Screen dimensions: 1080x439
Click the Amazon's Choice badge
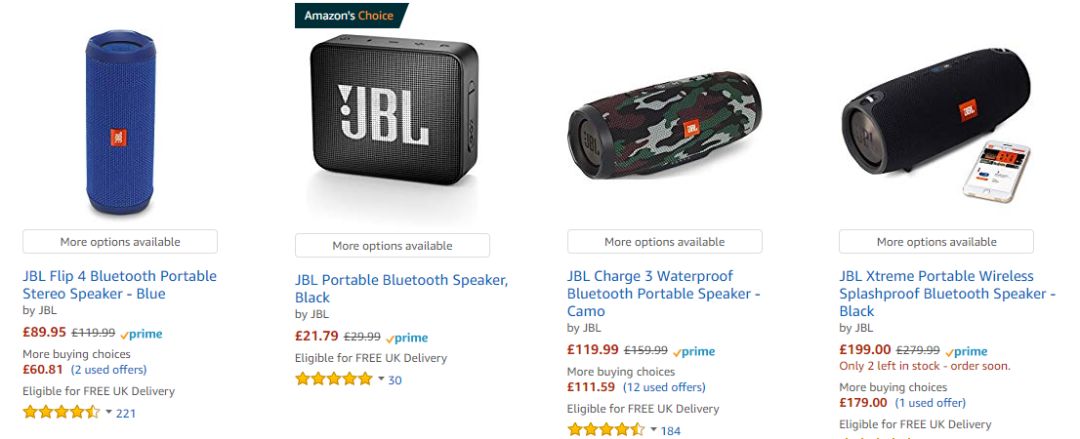point(351,15)
